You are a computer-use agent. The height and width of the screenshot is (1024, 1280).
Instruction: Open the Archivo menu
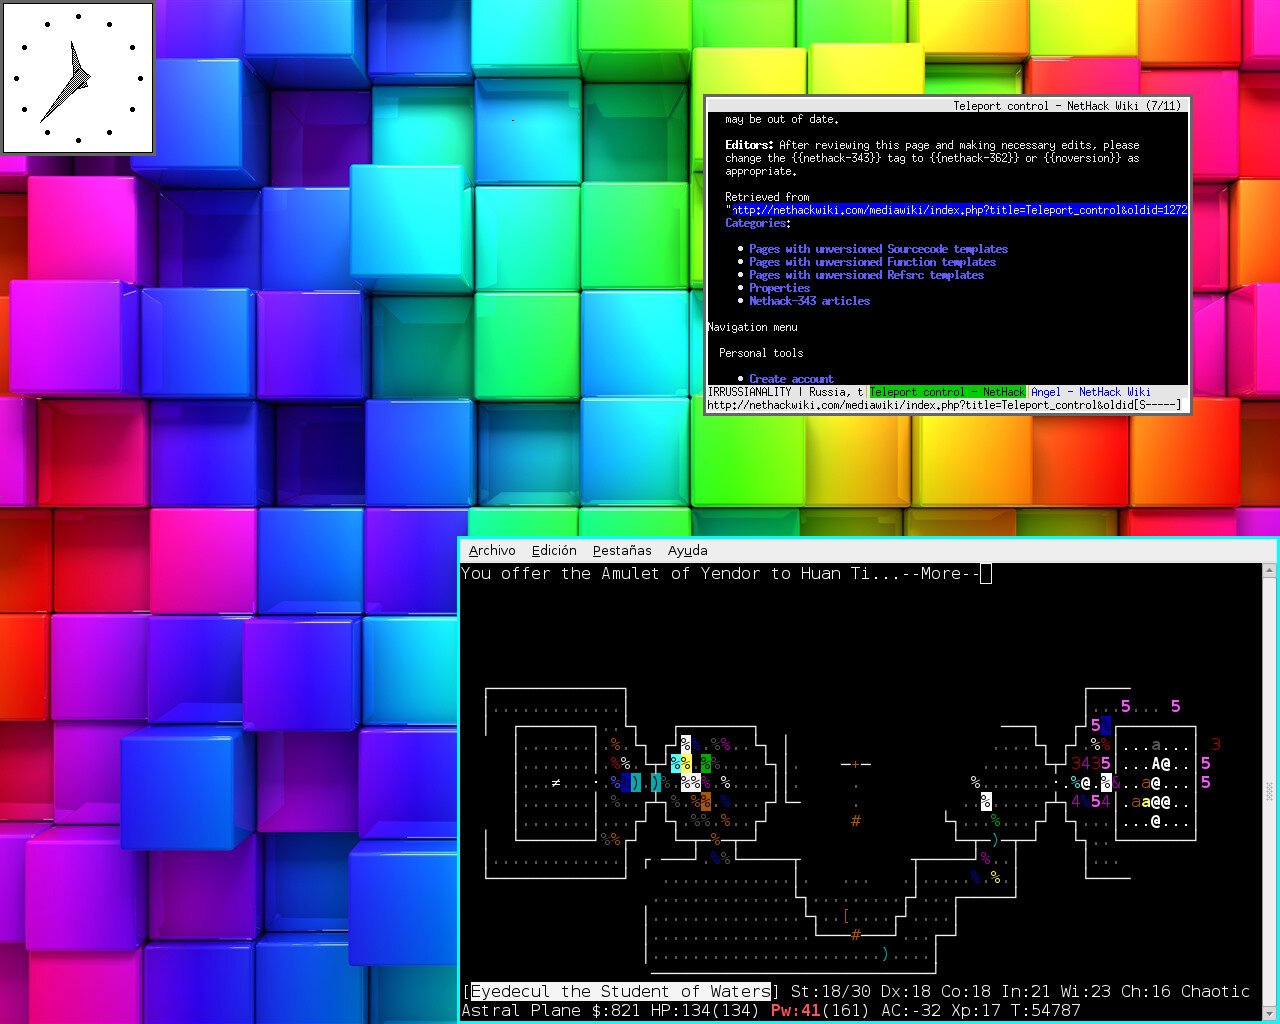click(492, 550)
